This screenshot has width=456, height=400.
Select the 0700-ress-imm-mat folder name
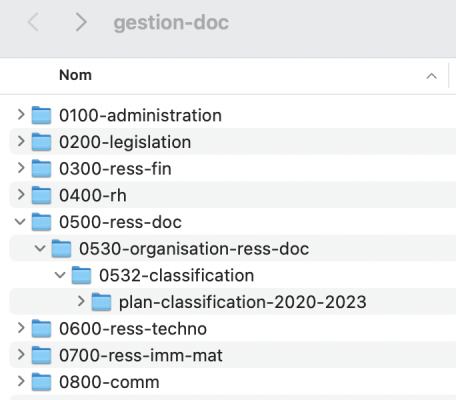[x=141, y=355]
